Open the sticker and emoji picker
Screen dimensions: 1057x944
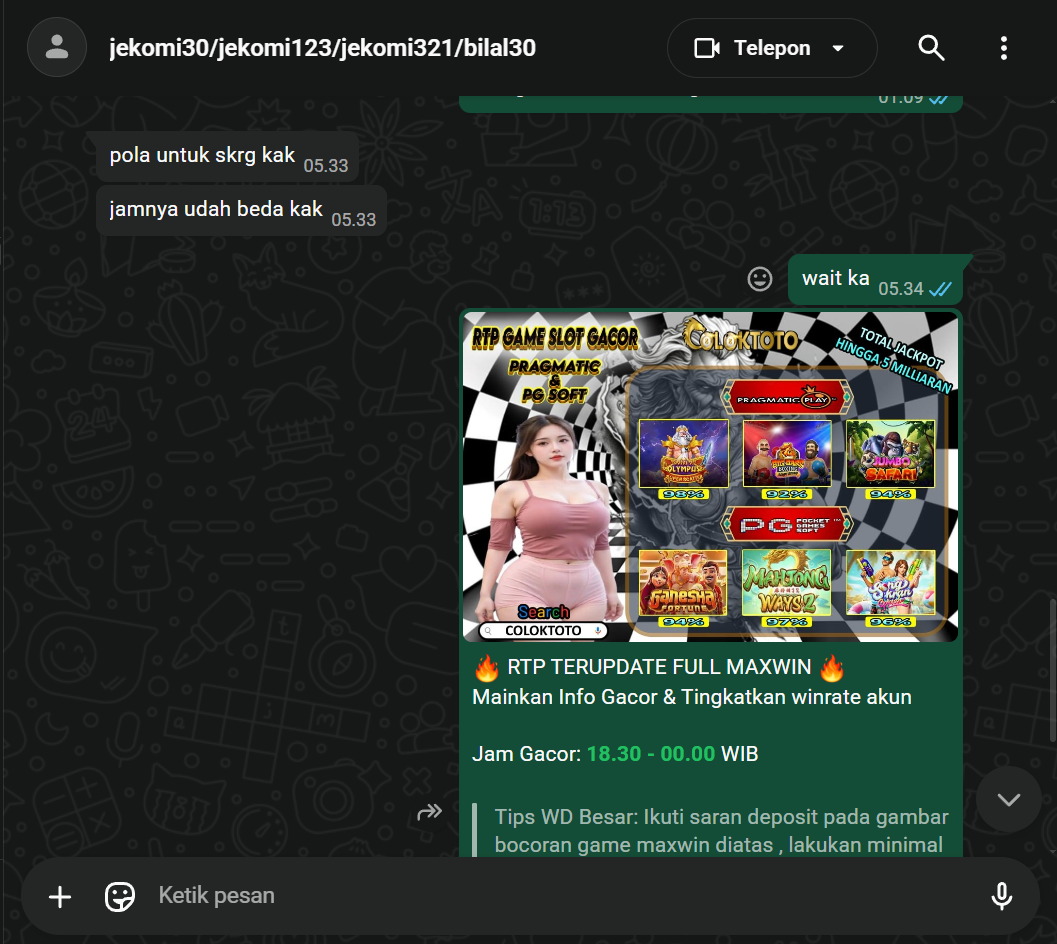pos(120,897)
